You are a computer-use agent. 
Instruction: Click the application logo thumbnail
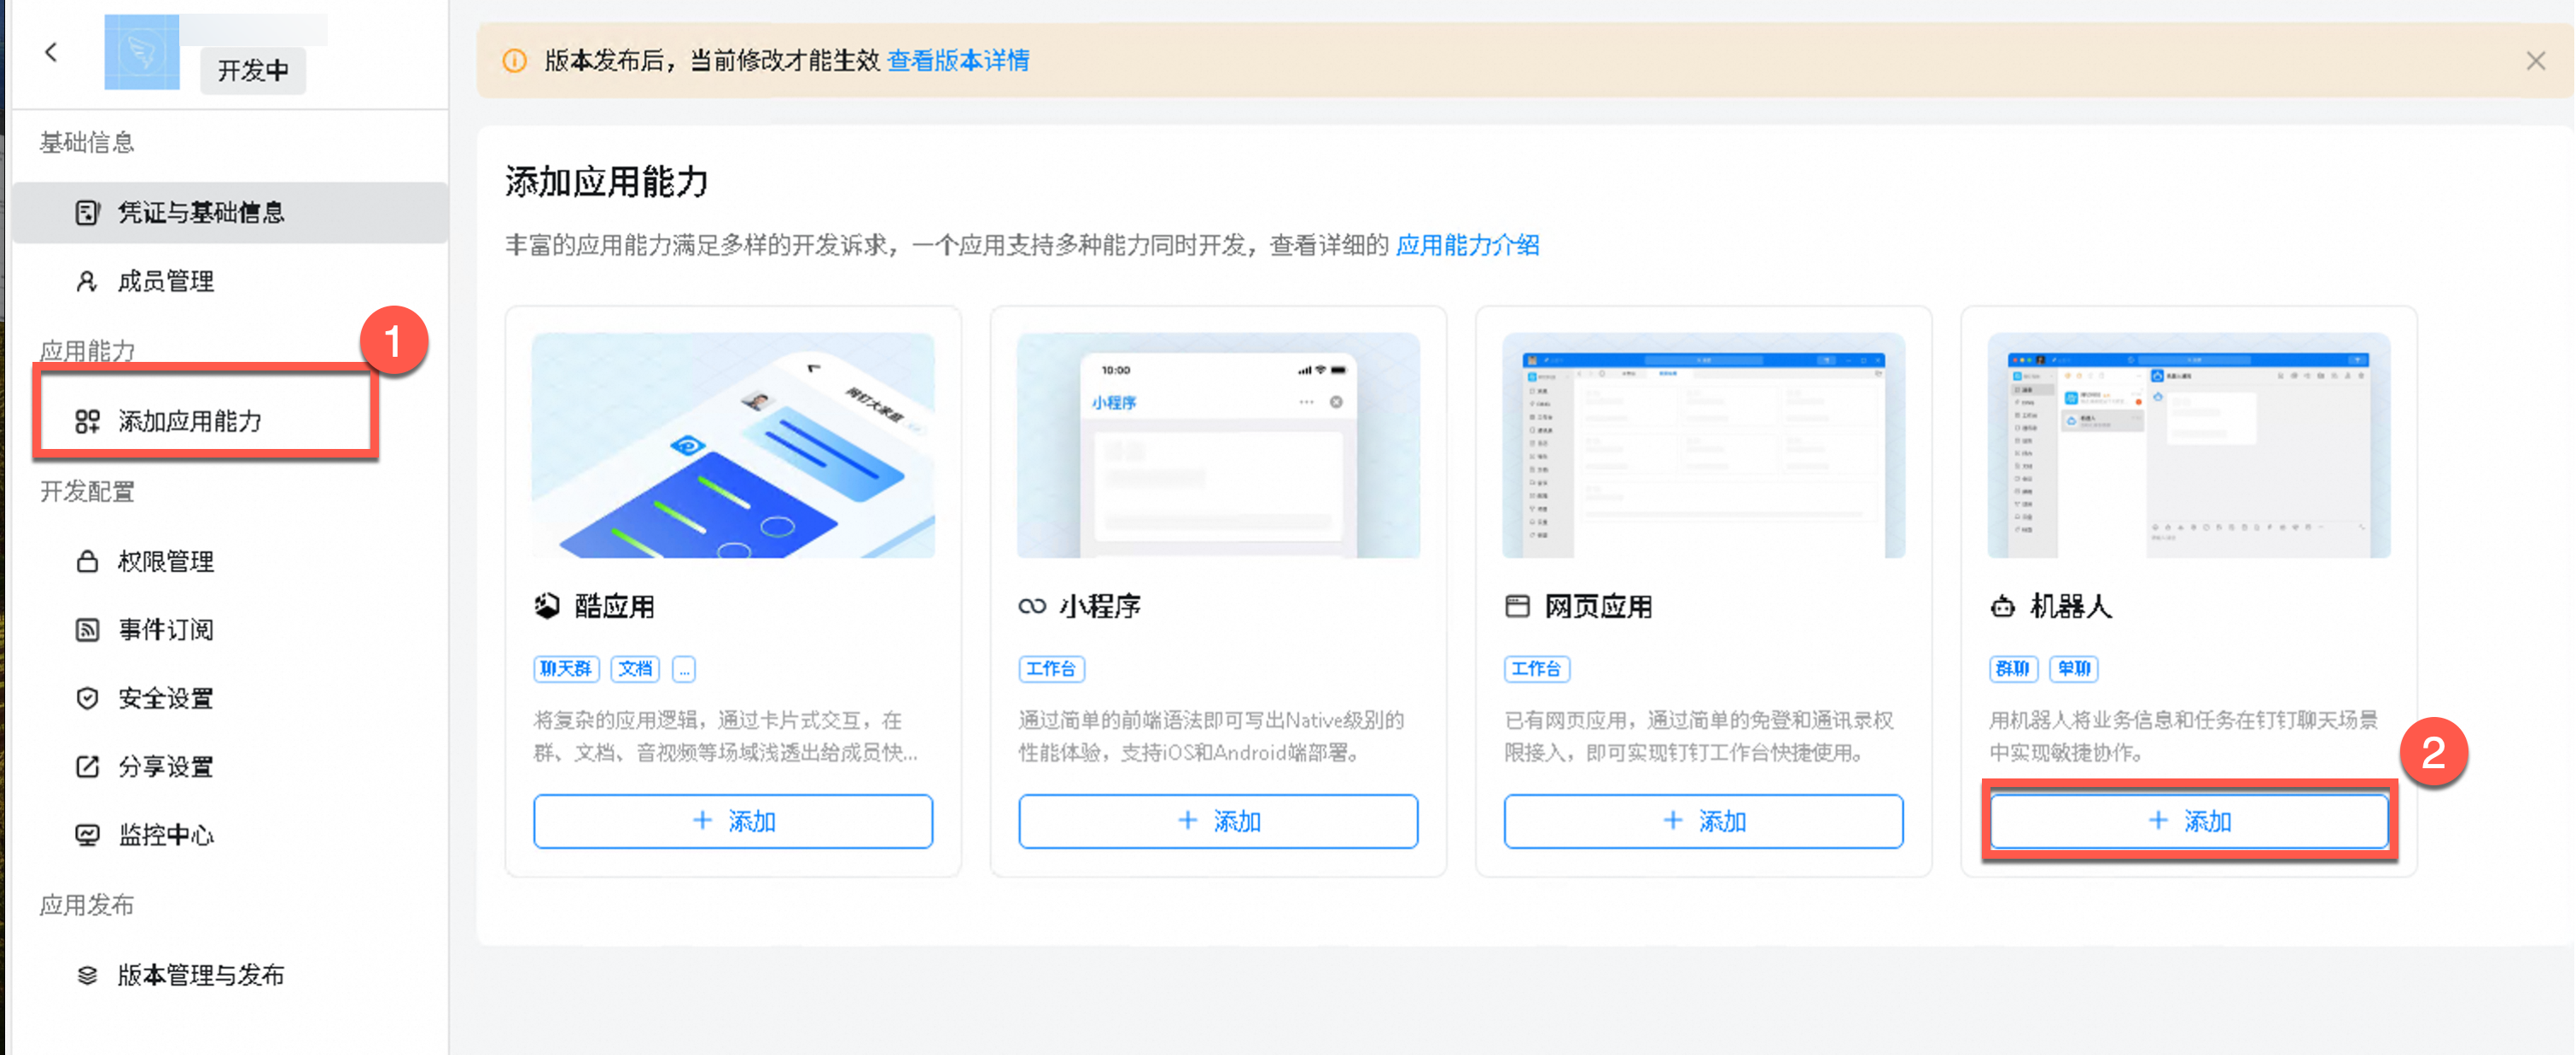(x=141, y=52)
